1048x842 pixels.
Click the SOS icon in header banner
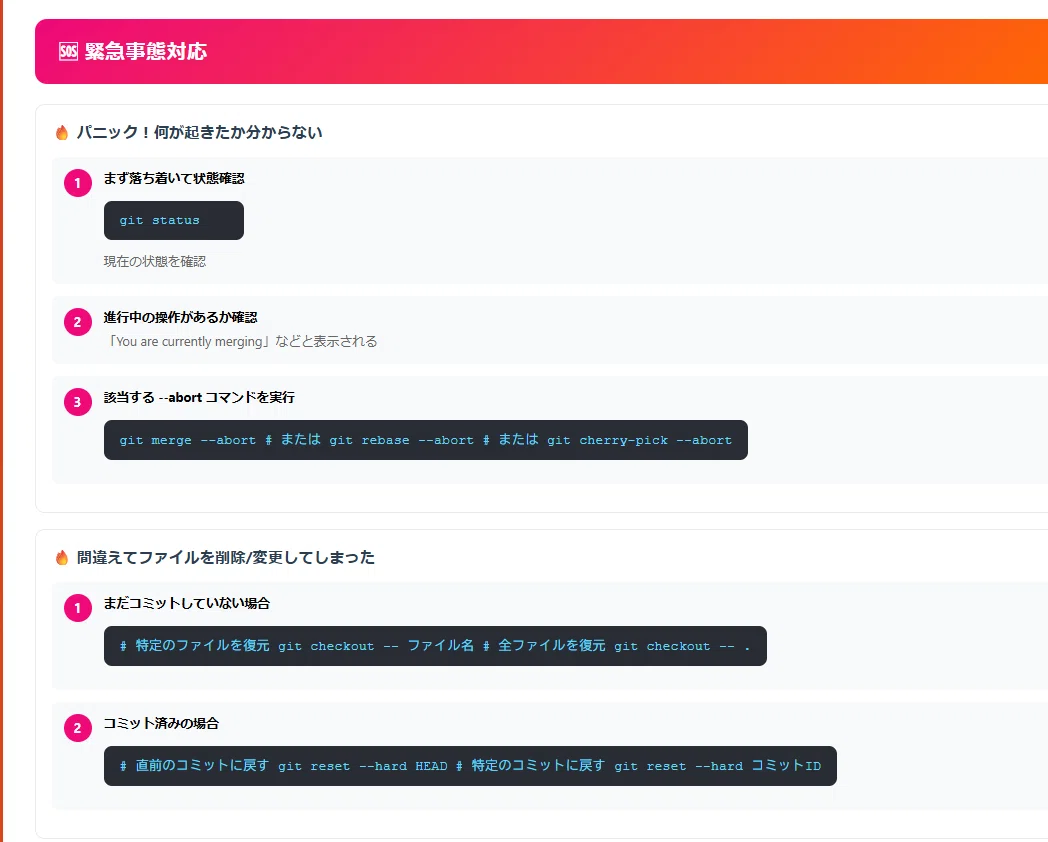coord(68,51)
